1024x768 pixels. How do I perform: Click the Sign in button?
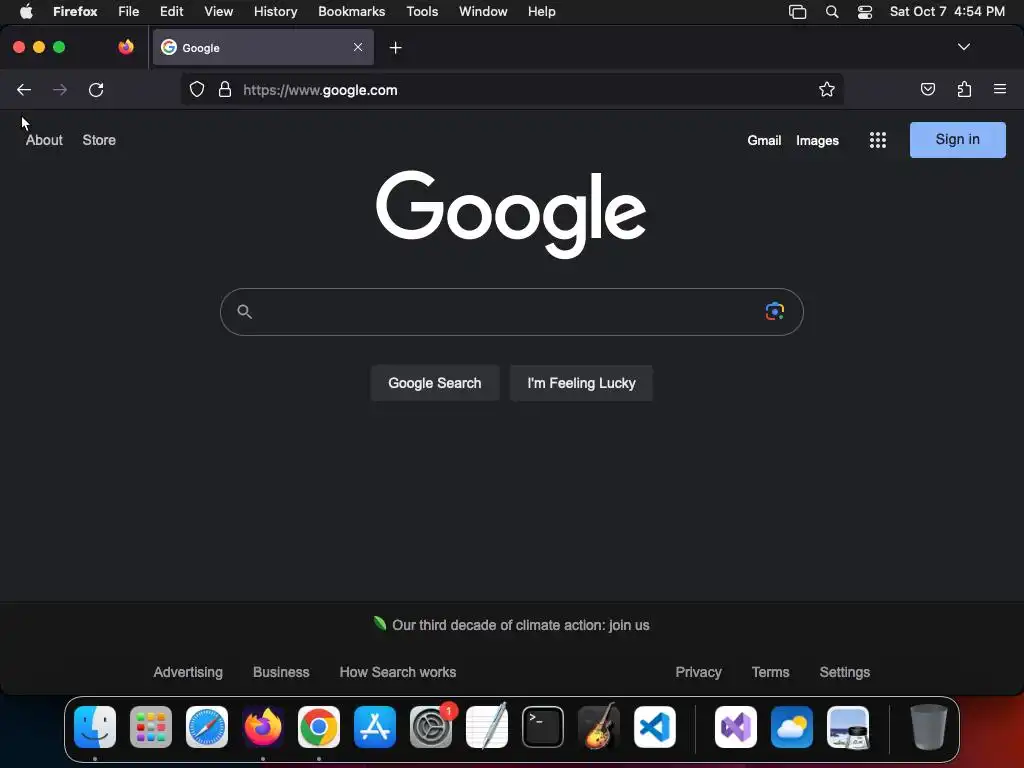pos(957,140)
